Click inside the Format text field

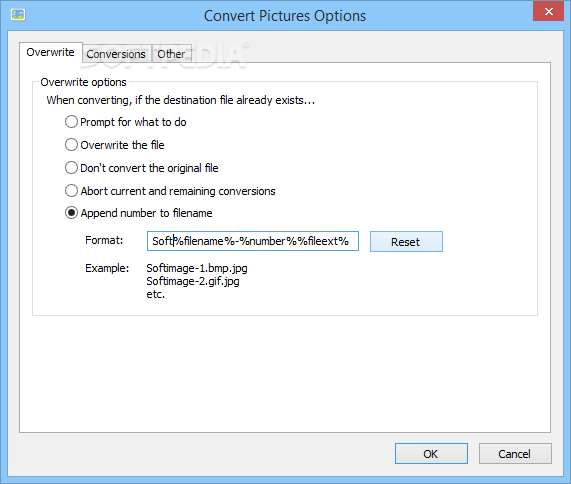pyautogui.click(x=253, y=241)
